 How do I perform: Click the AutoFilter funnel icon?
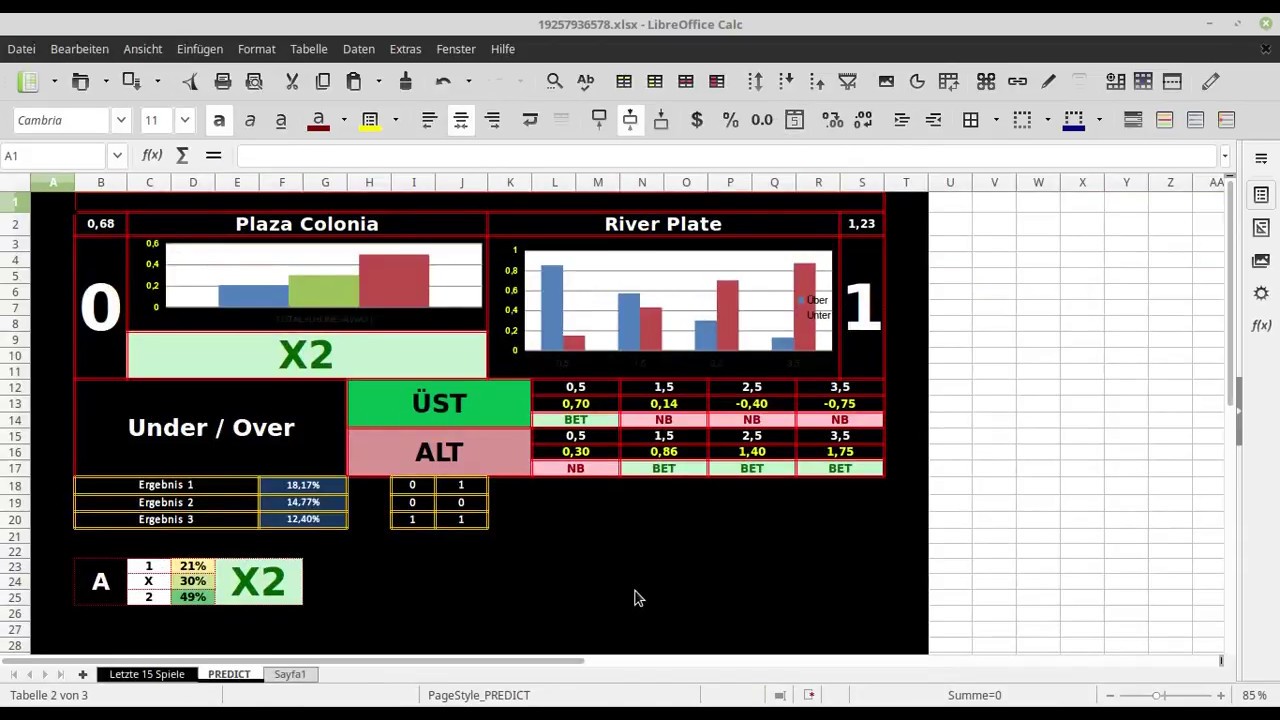coord(848,82)
